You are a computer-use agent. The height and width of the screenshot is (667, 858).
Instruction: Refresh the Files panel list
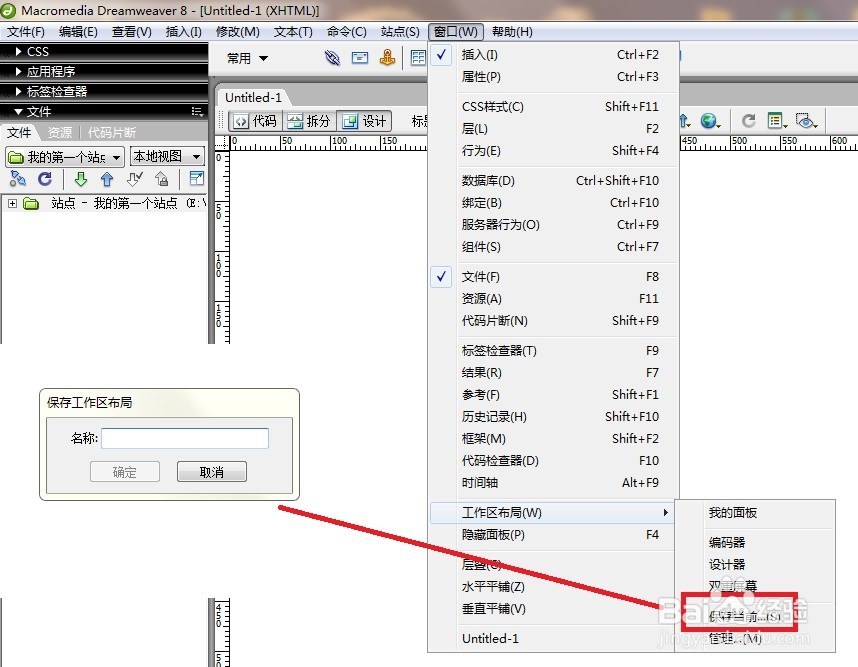[45, 178]
